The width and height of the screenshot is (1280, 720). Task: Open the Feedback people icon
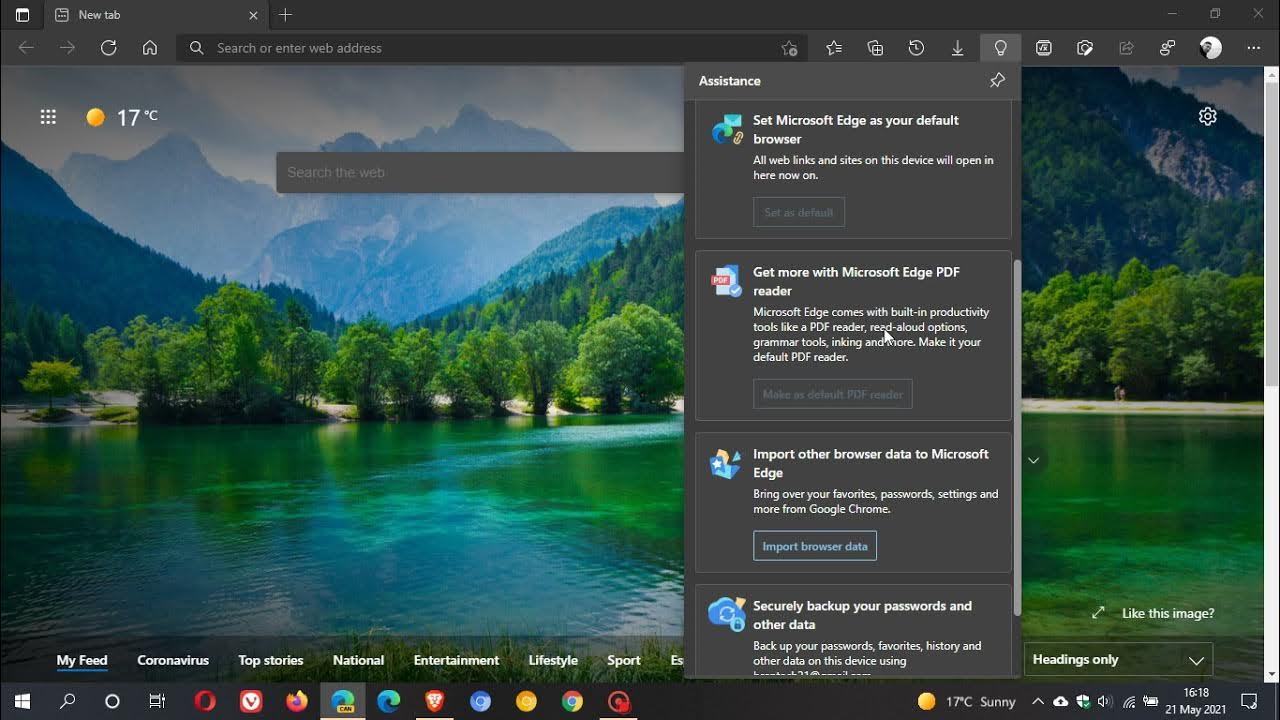click(x=1167, y=48)
